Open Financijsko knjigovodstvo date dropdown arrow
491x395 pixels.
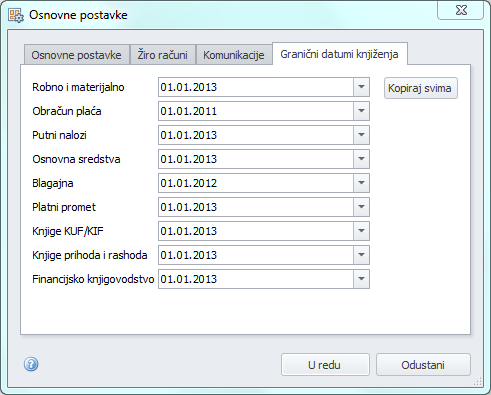[361, 279]
